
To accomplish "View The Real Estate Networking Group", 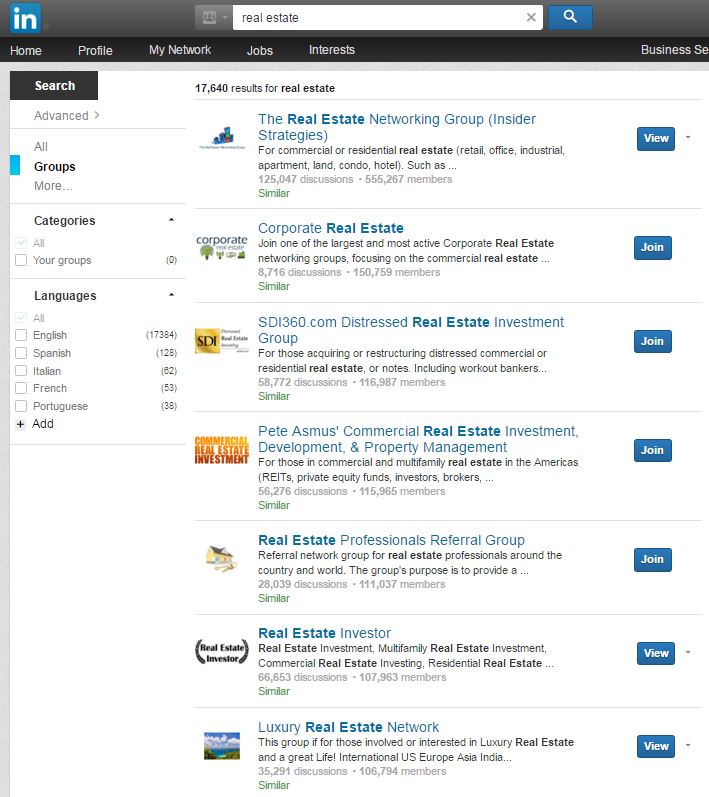I will point(656,139).
